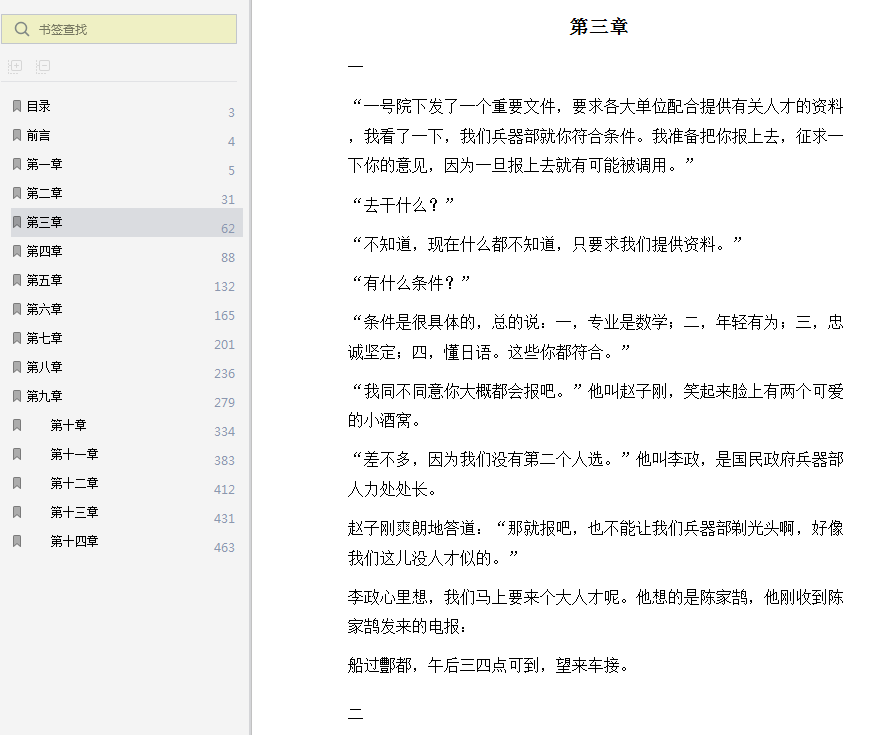The height and width of the screenshot is (735, 890).
Task: Click the magnifier search icon
Action: (22, 29)
